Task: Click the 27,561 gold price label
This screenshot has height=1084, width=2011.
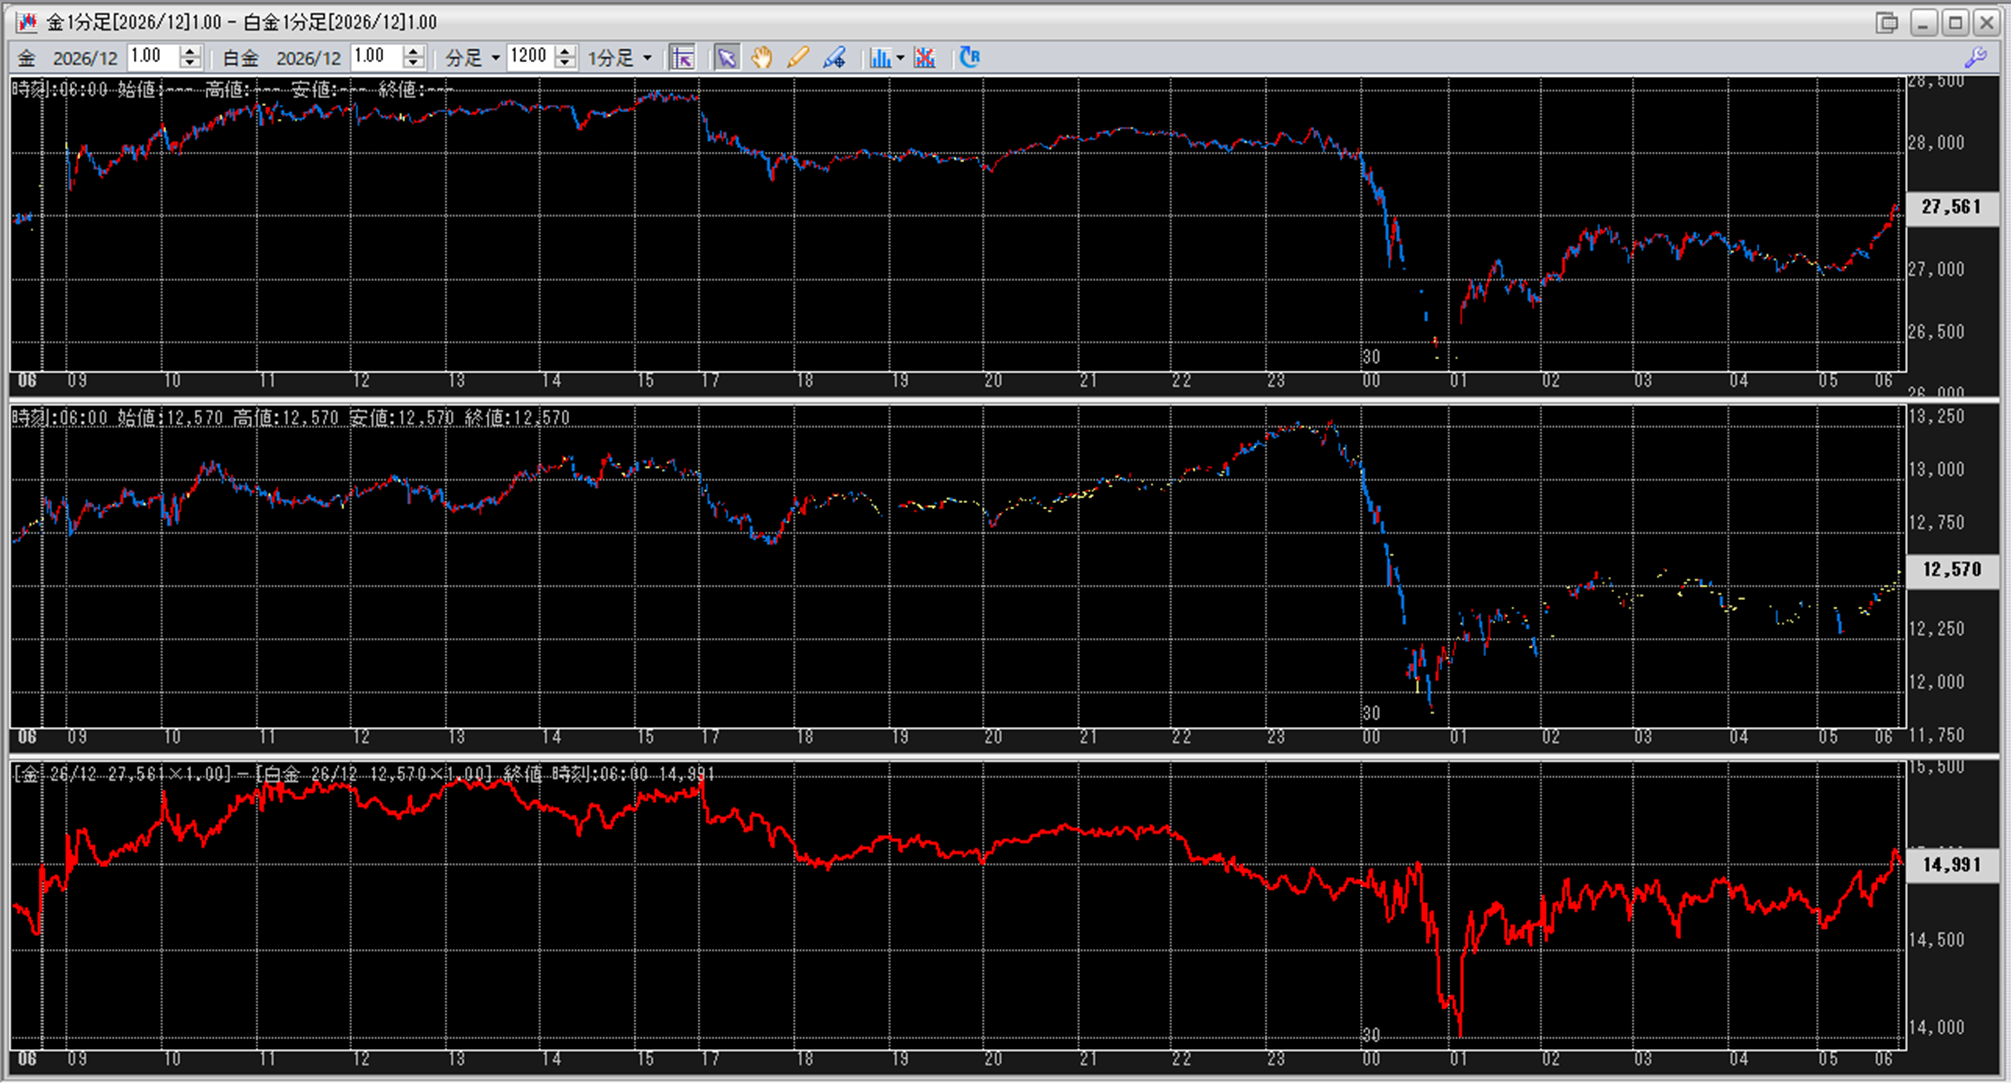Action: (x=1951, y=207)
